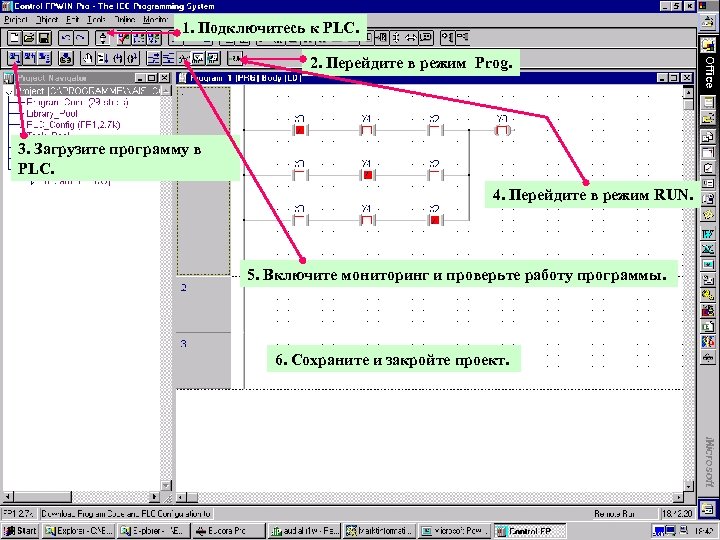Click FP1 2.7k status bar field

click(x=20, y=514)
